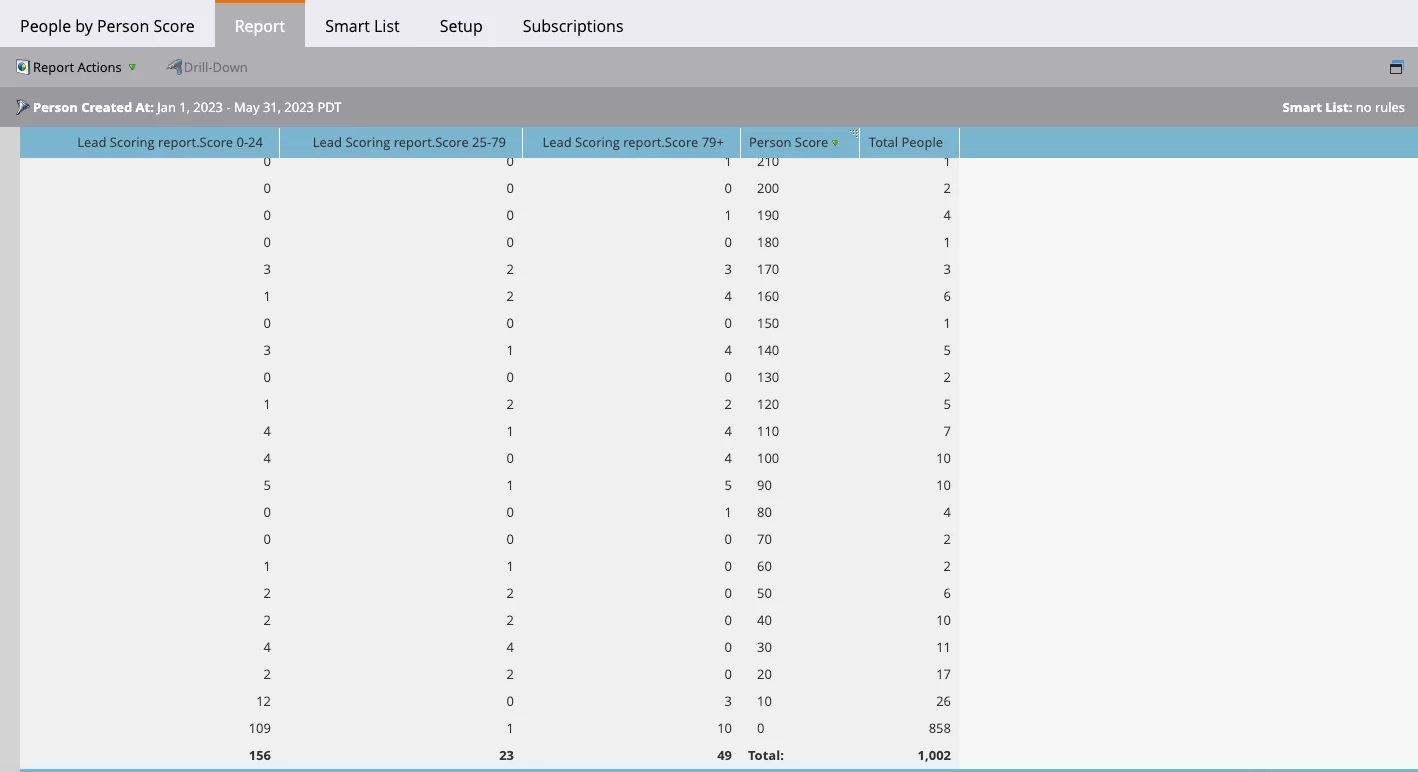This screenshot has height=772, width=1418.
Task: Open the Subscriptions tab
Action: (573, 26)
